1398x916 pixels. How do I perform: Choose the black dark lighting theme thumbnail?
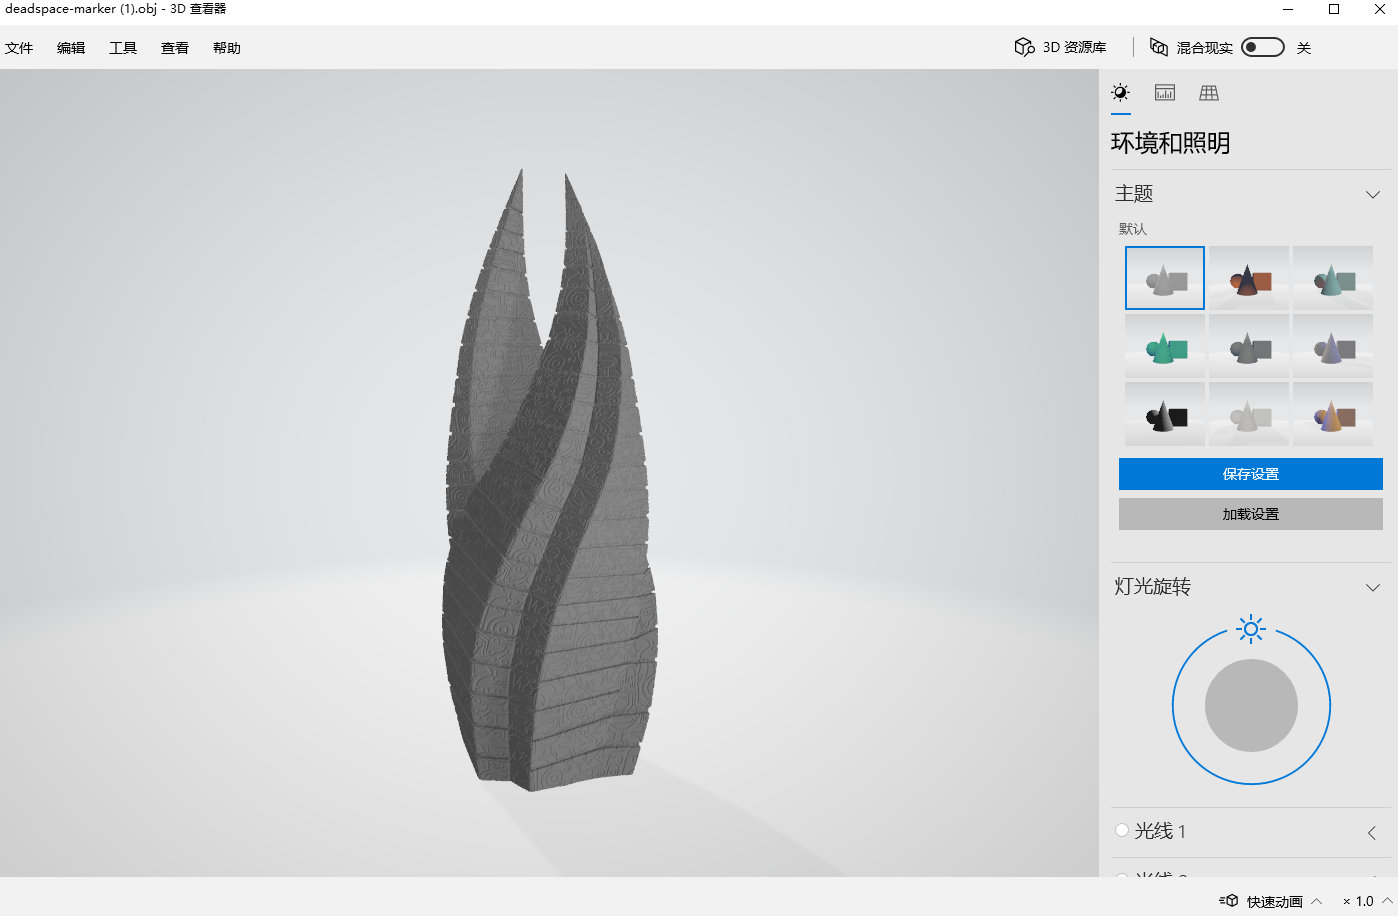click(1164, 414)
